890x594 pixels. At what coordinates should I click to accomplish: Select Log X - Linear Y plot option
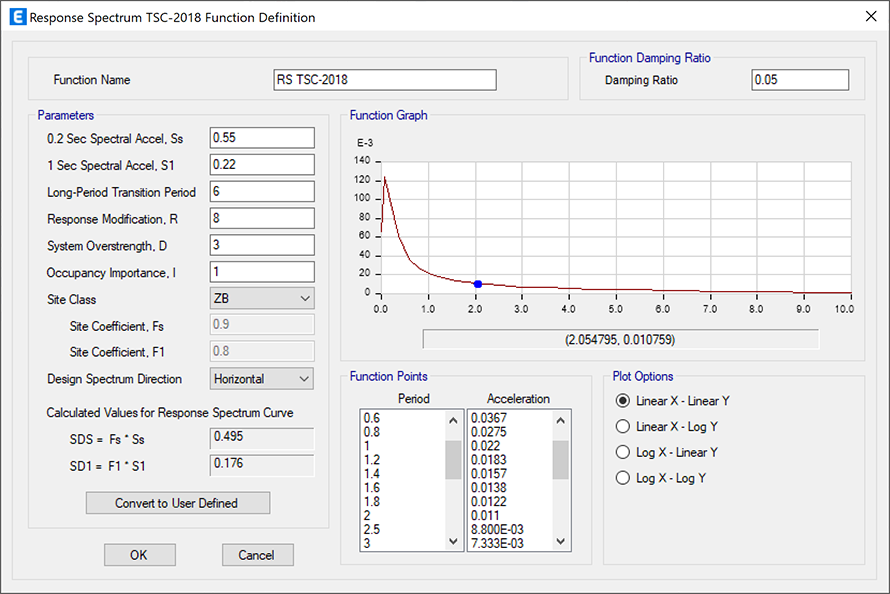pos(623,452)
